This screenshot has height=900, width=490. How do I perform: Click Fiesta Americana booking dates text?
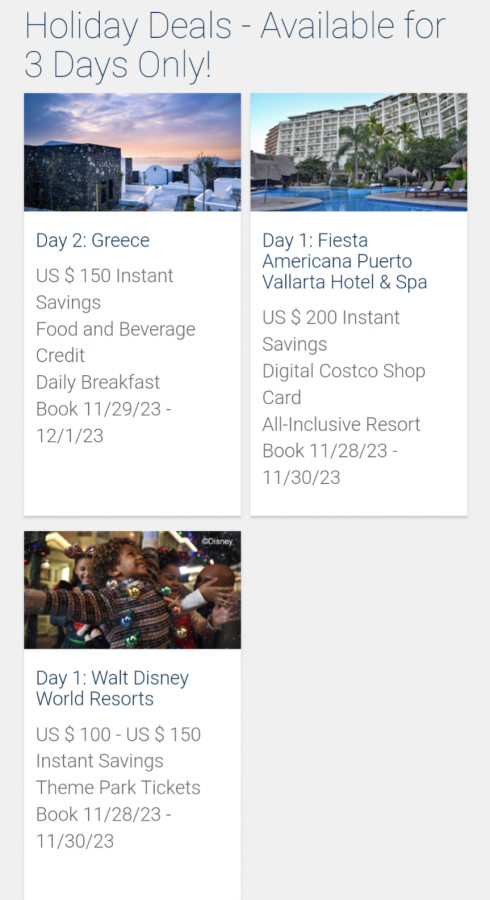(330, 464)
